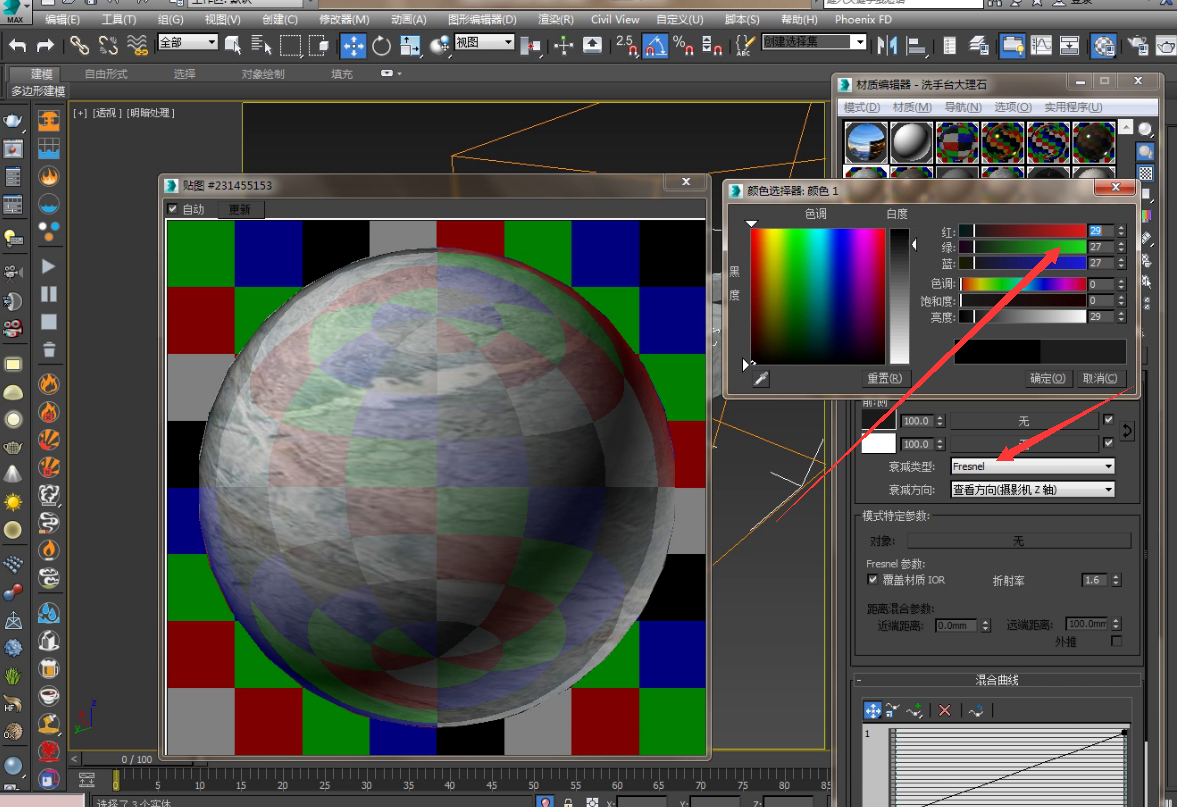
Task: Add point tool in mix curve toolbar
Action: coord(914,710)
